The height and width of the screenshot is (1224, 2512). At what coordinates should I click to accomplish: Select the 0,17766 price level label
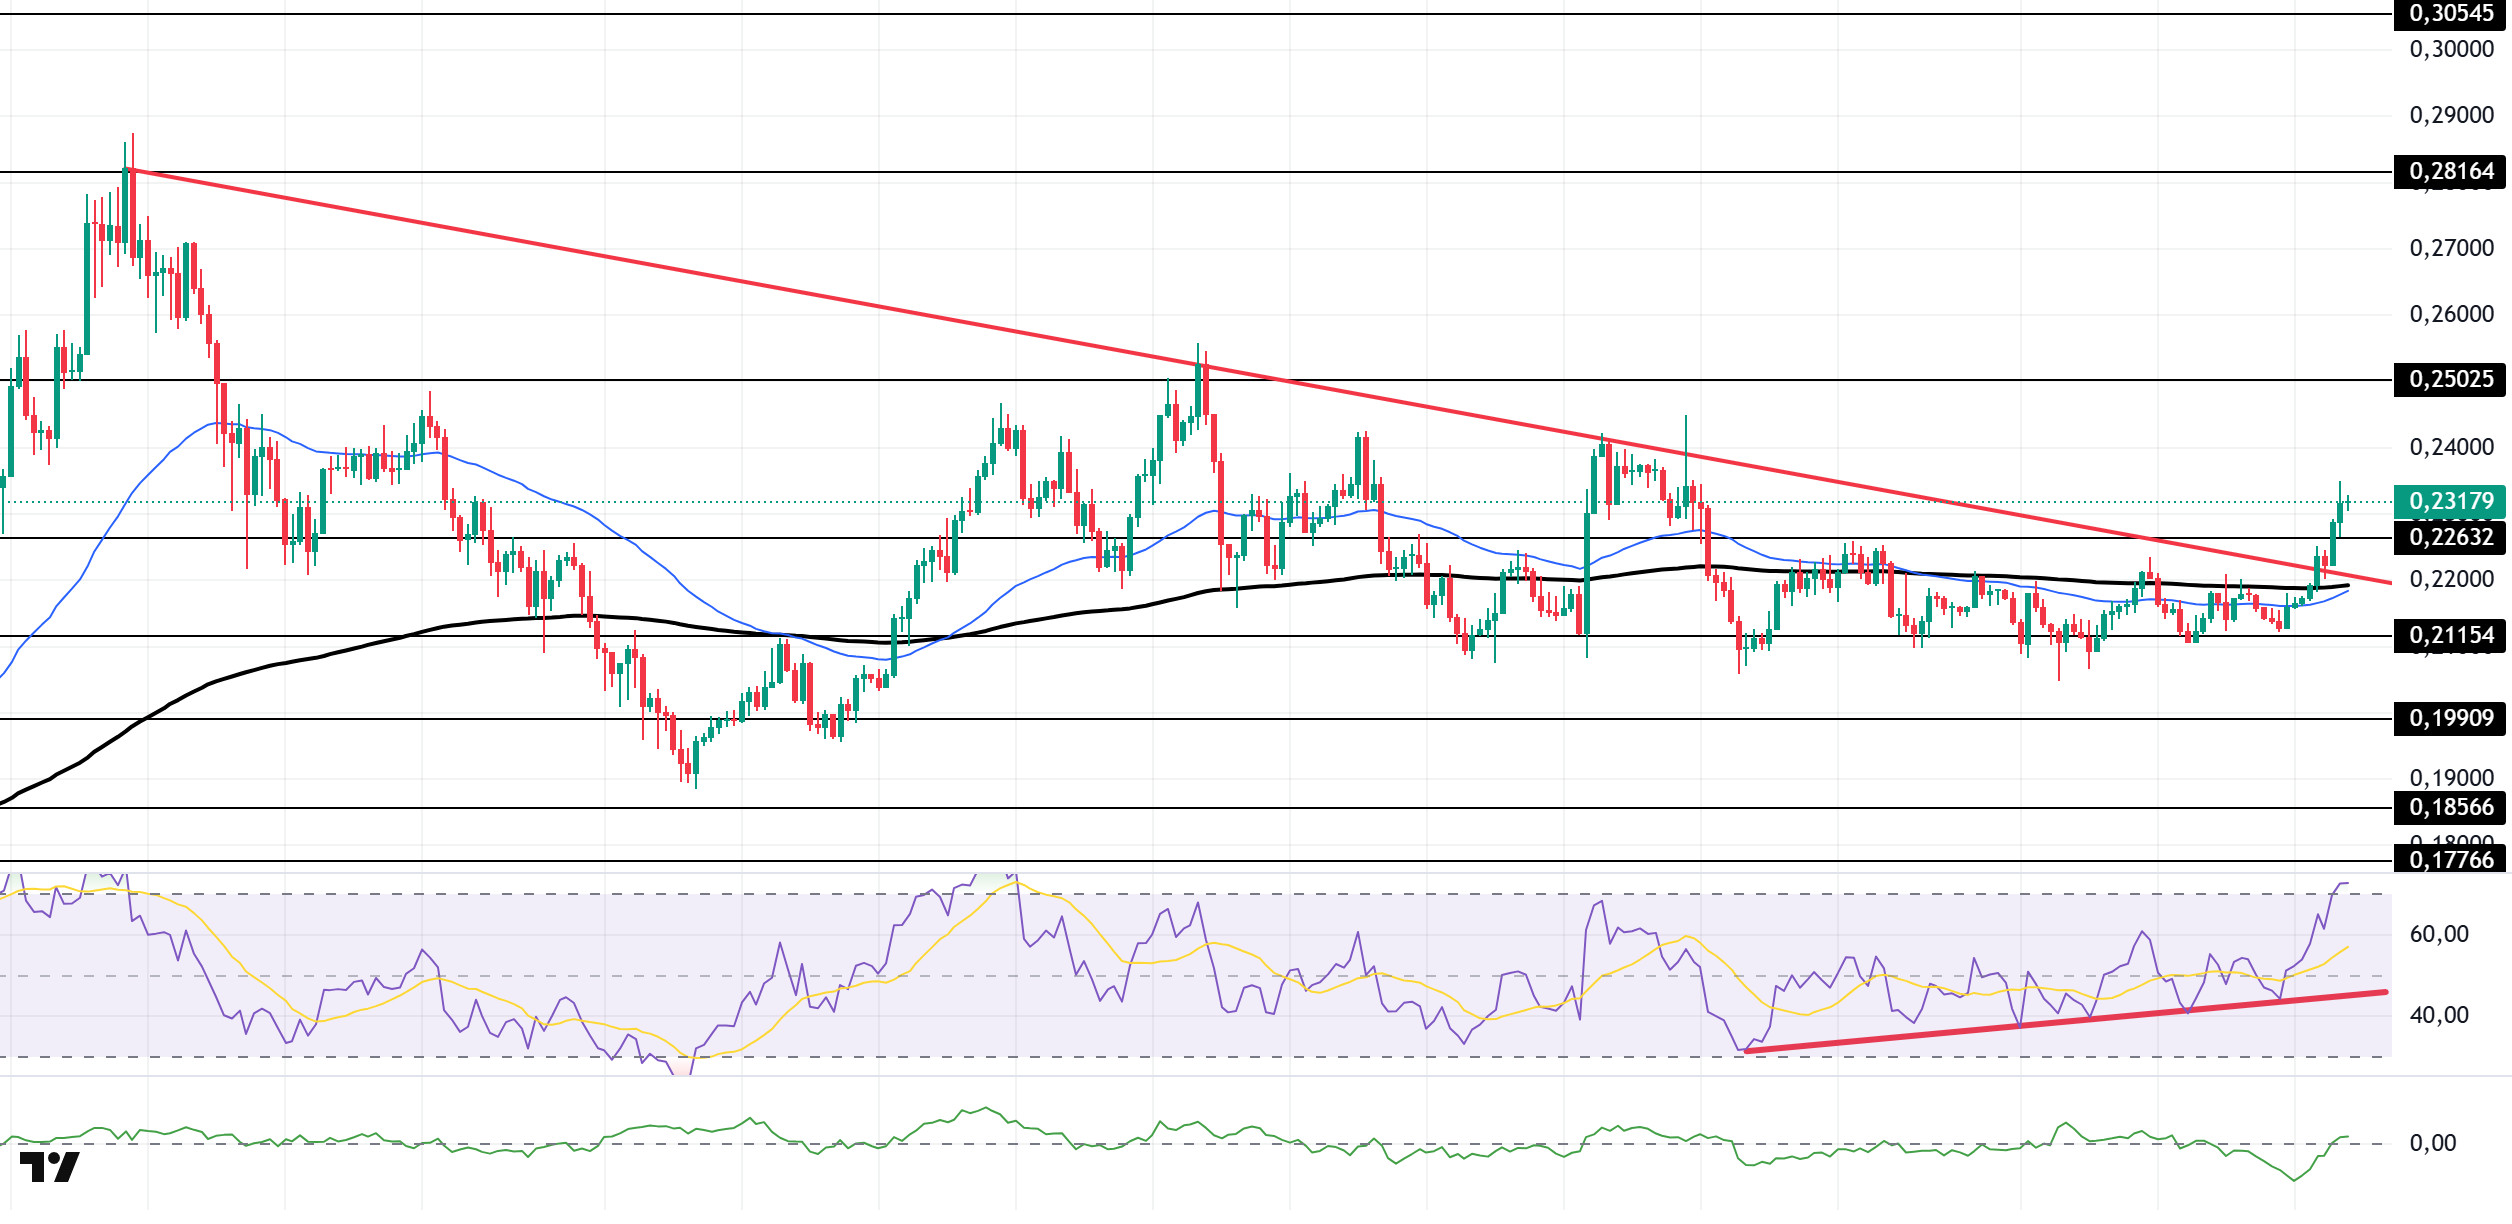click(x=2452, y=860)
